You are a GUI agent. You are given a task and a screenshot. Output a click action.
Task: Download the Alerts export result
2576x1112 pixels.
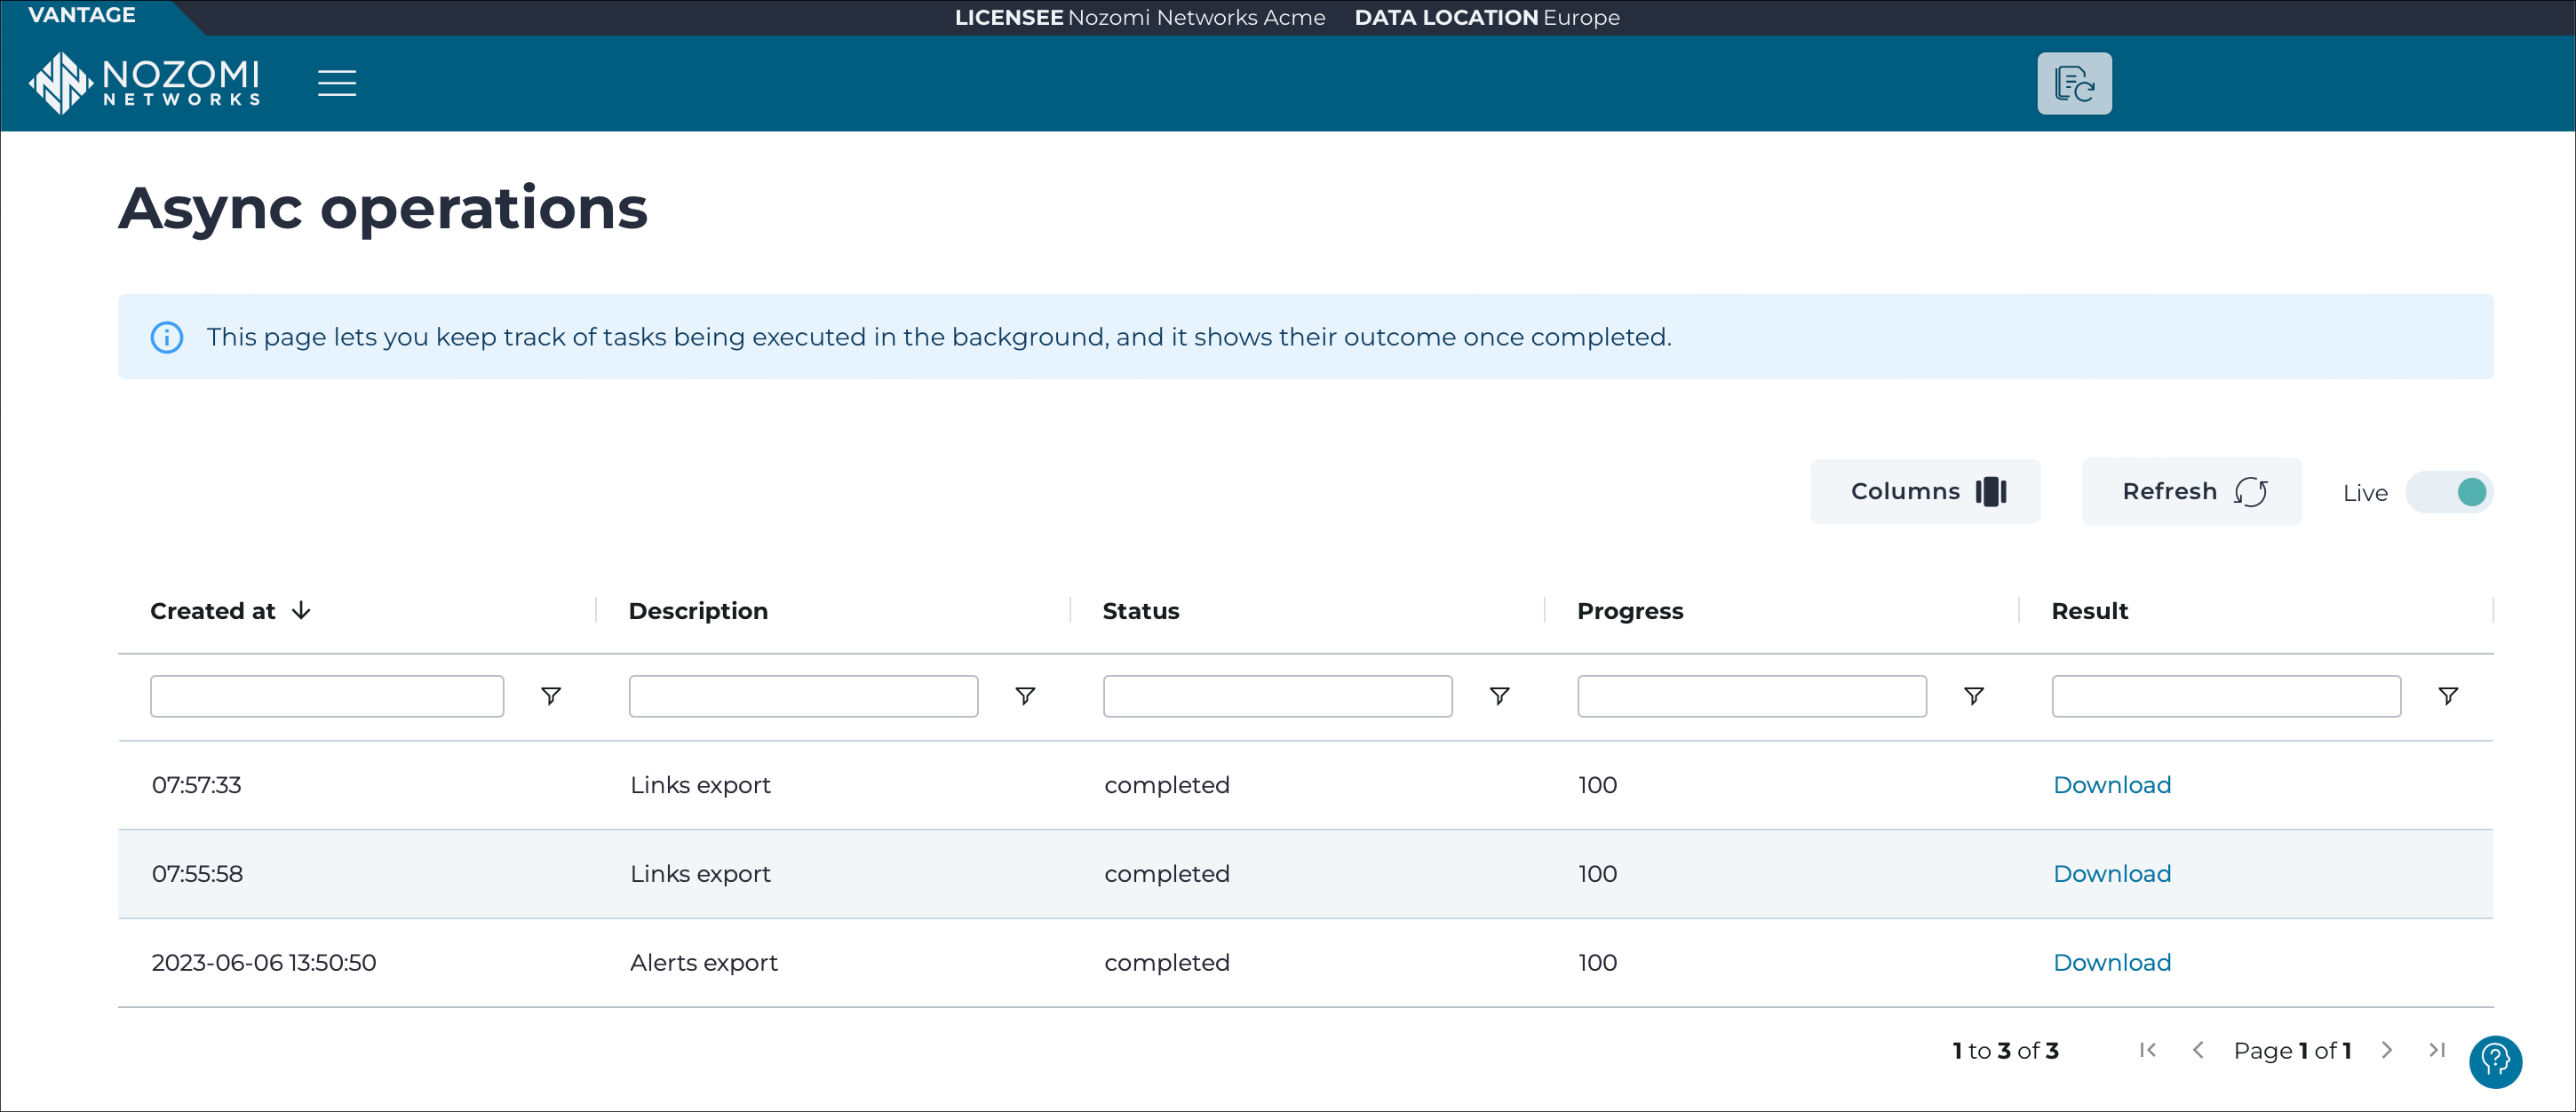click(x=2112, y=963)
